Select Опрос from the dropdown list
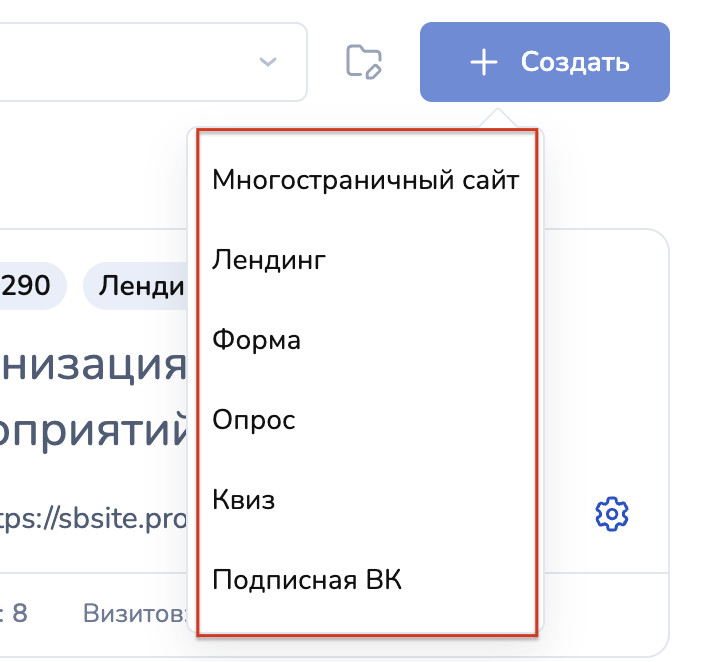 pyautogui.click(x=254, y=420)
